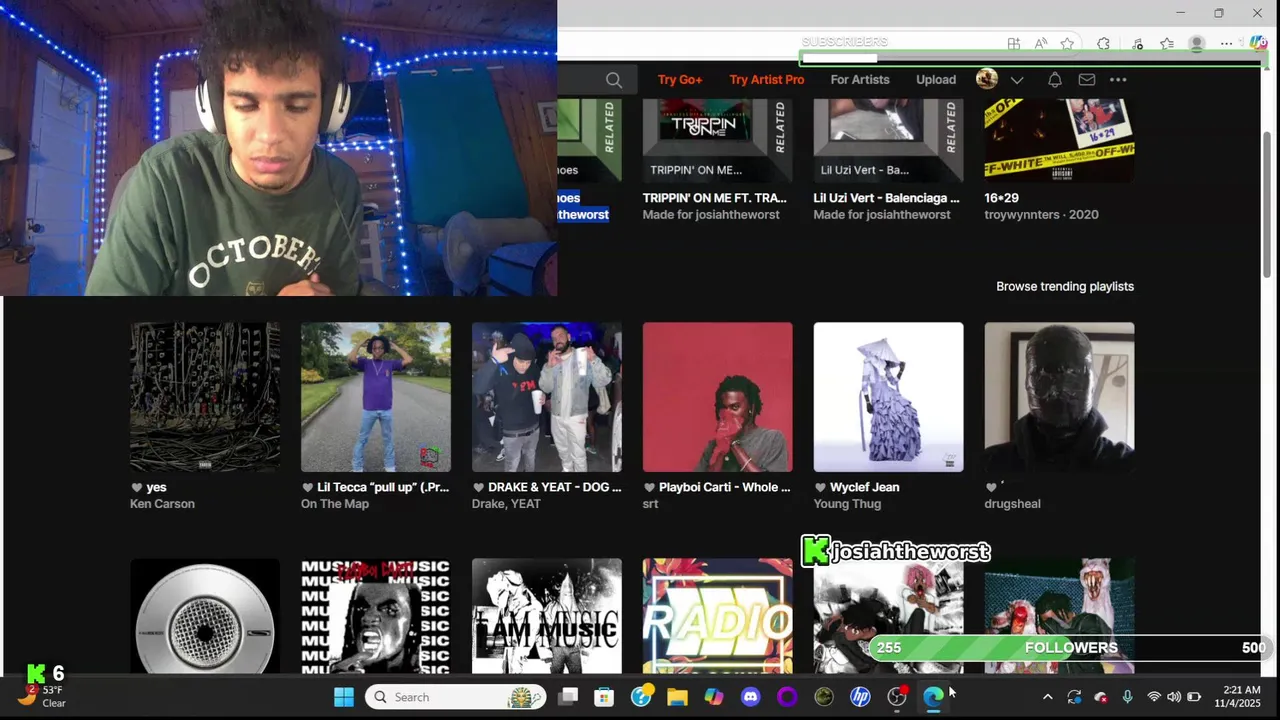The width and height of the screenshot is (1280, 720).
Task: Show hidden system tray icons chevron
Action: (1047, 697)
